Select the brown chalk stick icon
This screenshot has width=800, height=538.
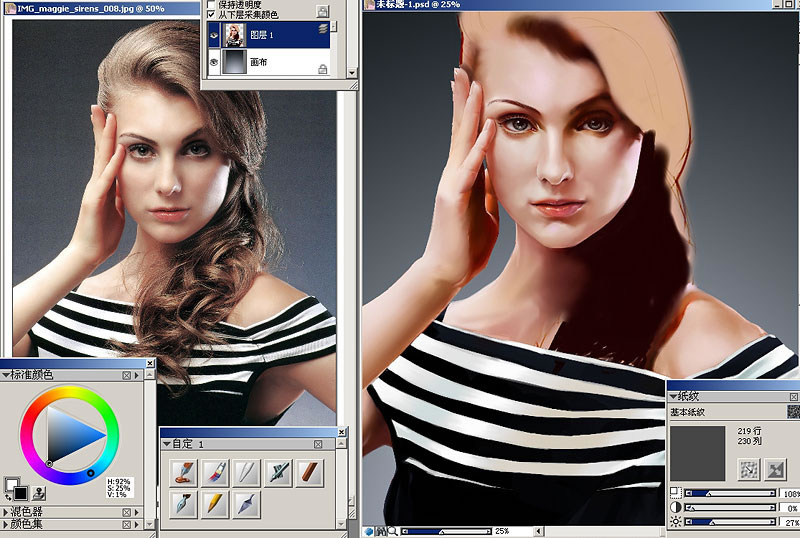(310, 472)
